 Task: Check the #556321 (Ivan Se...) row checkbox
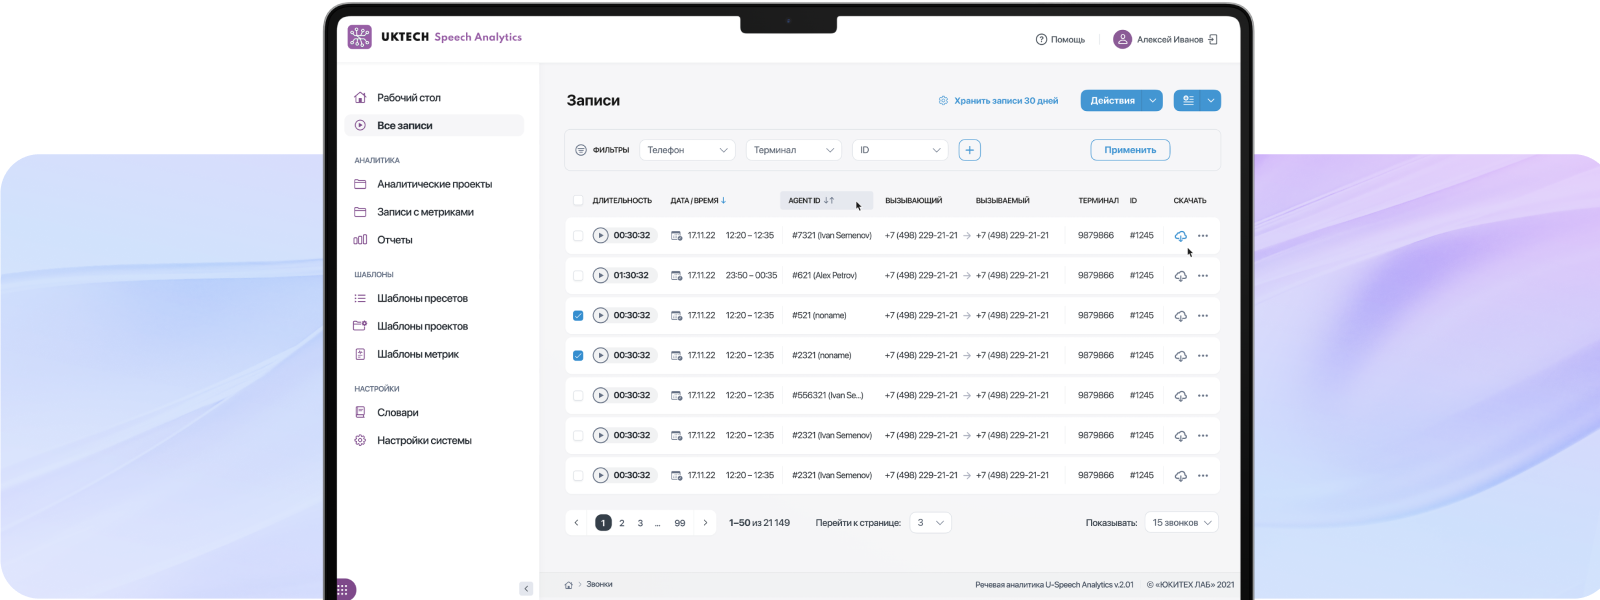578,396
